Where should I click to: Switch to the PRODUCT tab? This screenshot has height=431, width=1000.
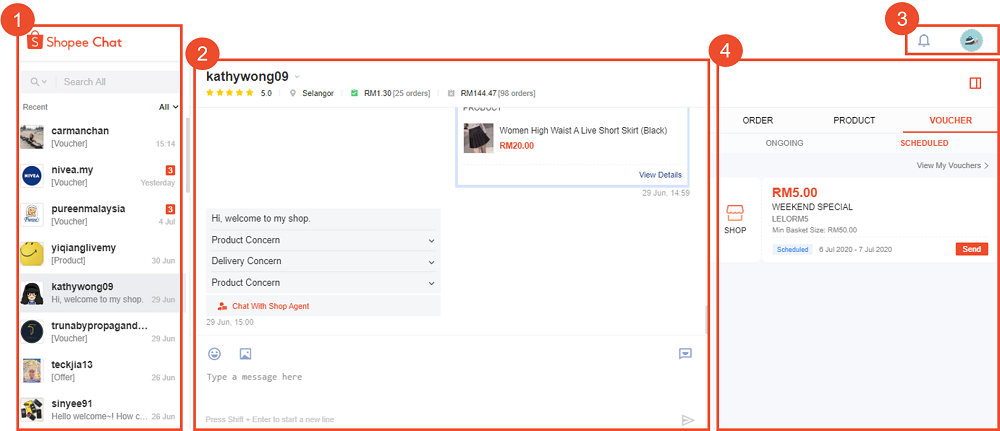pyautogui.click(x=854, y=120)
